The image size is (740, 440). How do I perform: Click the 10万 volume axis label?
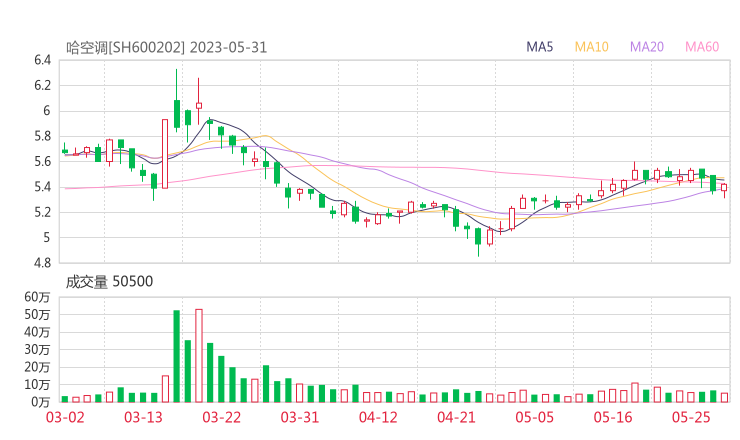coord(37,385)
